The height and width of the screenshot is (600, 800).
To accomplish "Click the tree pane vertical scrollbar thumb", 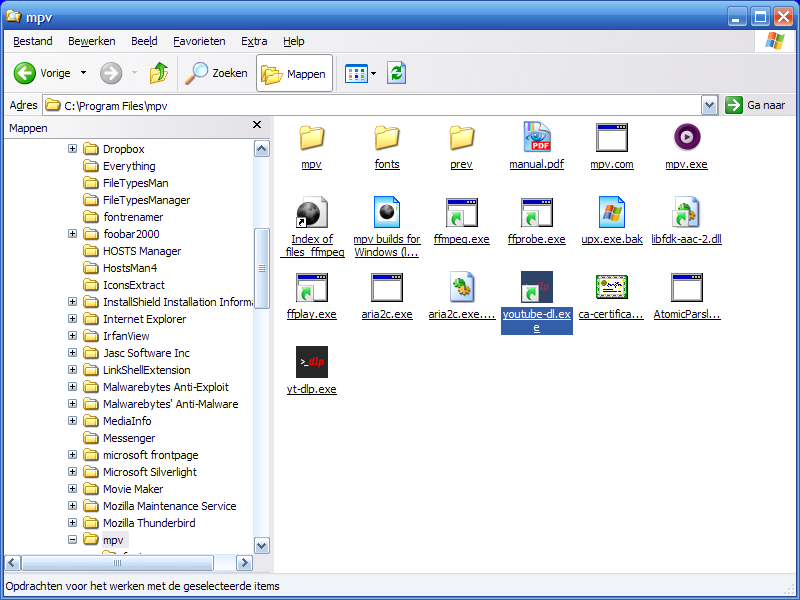I will 262,268.
